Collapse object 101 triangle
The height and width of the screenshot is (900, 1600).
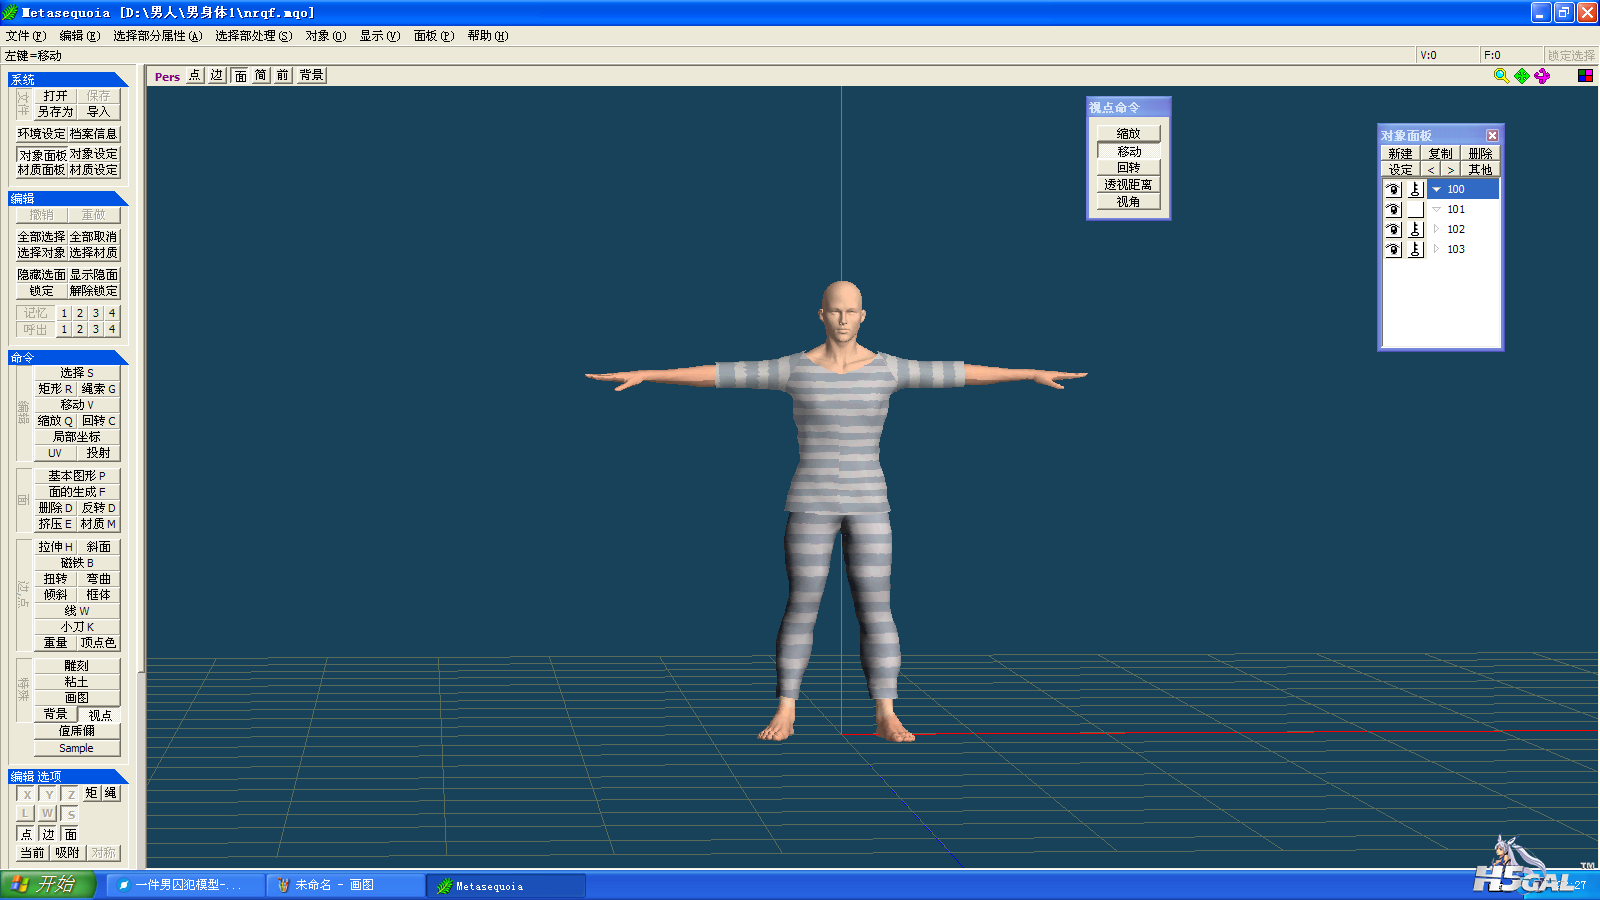pyautogui.click(x=1436, y=209)
